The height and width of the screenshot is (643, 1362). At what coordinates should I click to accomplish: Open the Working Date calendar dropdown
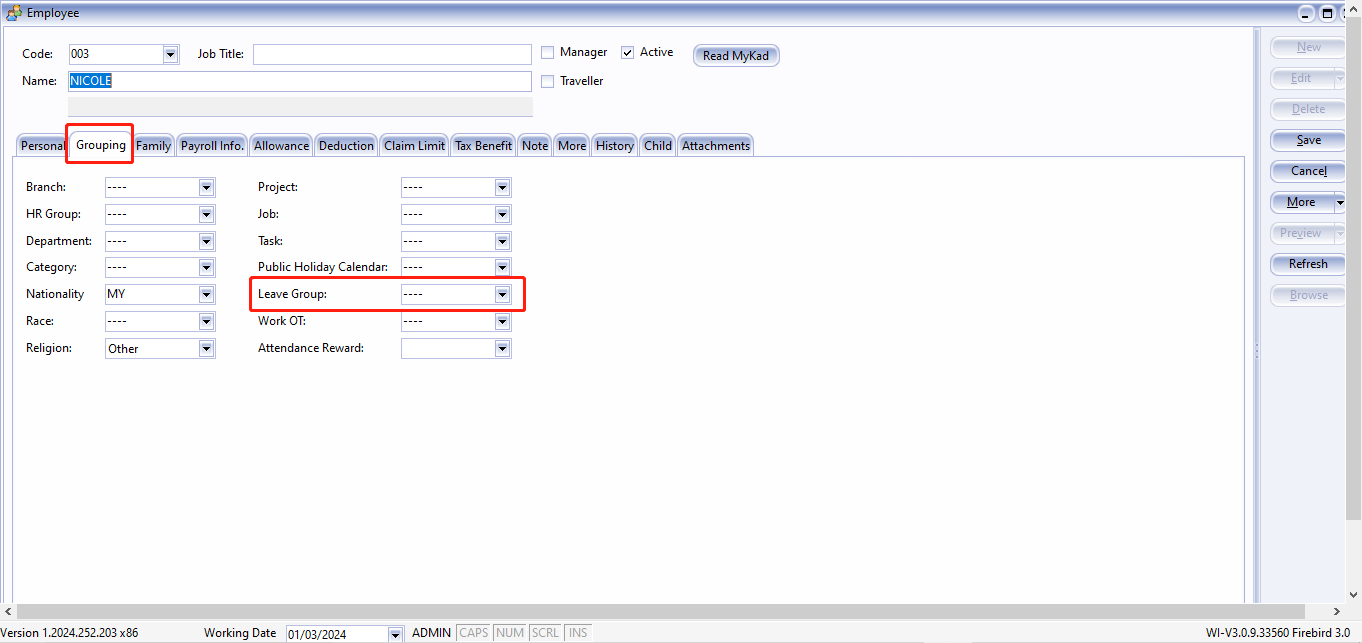(x=395, y=633)
